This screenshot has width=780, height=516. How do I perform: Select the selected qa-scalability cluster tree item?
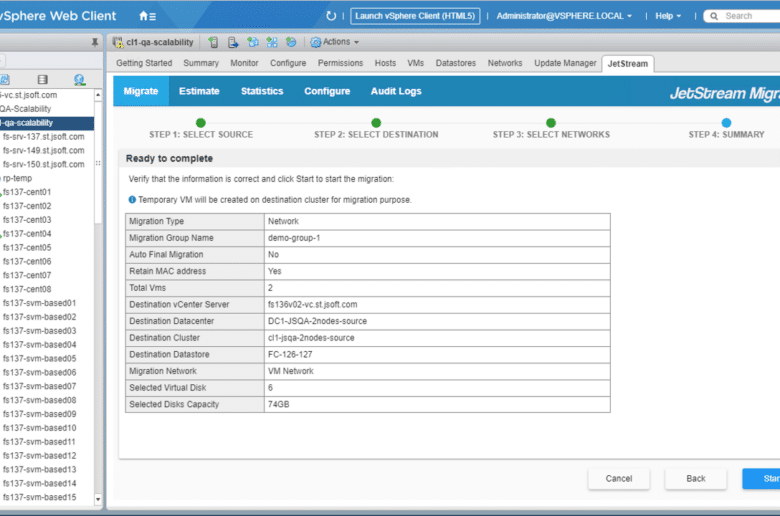(47, 122)
